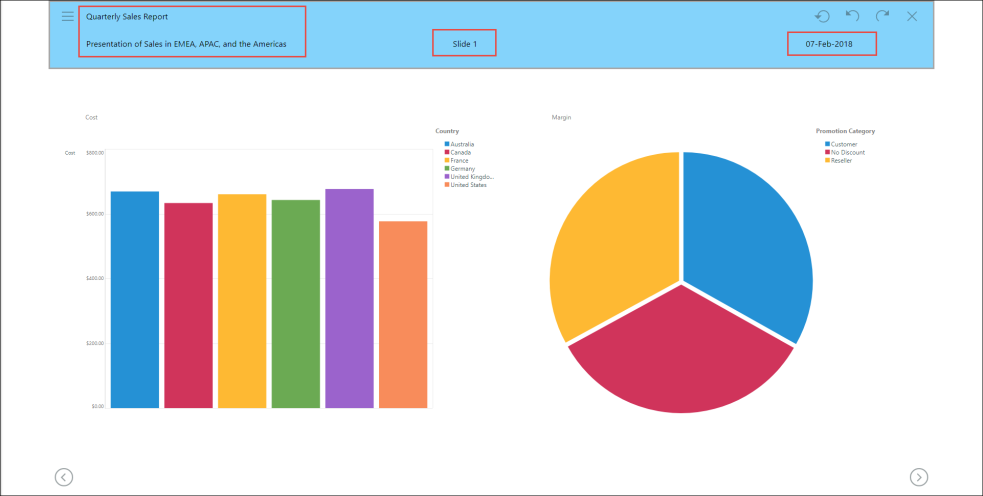Click the revert/reset icon in the header

[x=822, y=17]
